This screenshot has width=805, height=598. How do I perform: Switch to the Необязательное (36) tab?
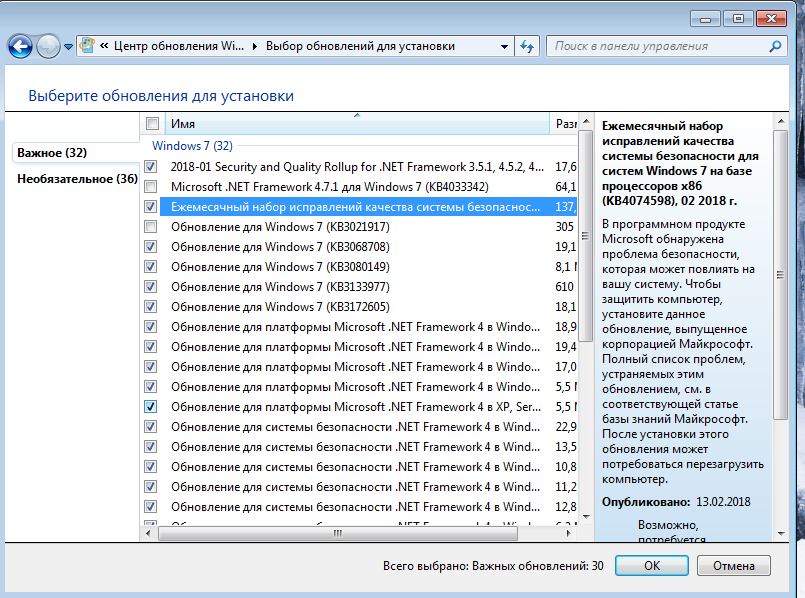click(77, 179)
